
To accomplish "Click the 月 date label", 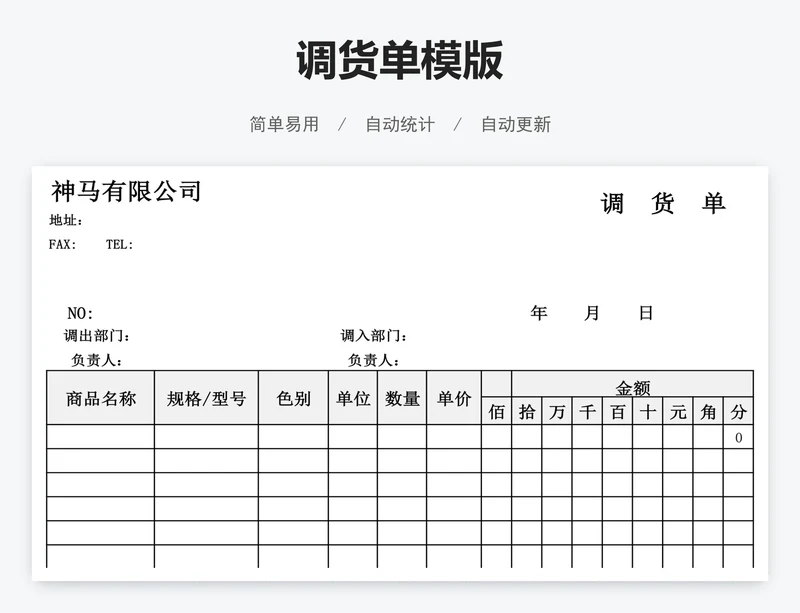I will [592, 312].
